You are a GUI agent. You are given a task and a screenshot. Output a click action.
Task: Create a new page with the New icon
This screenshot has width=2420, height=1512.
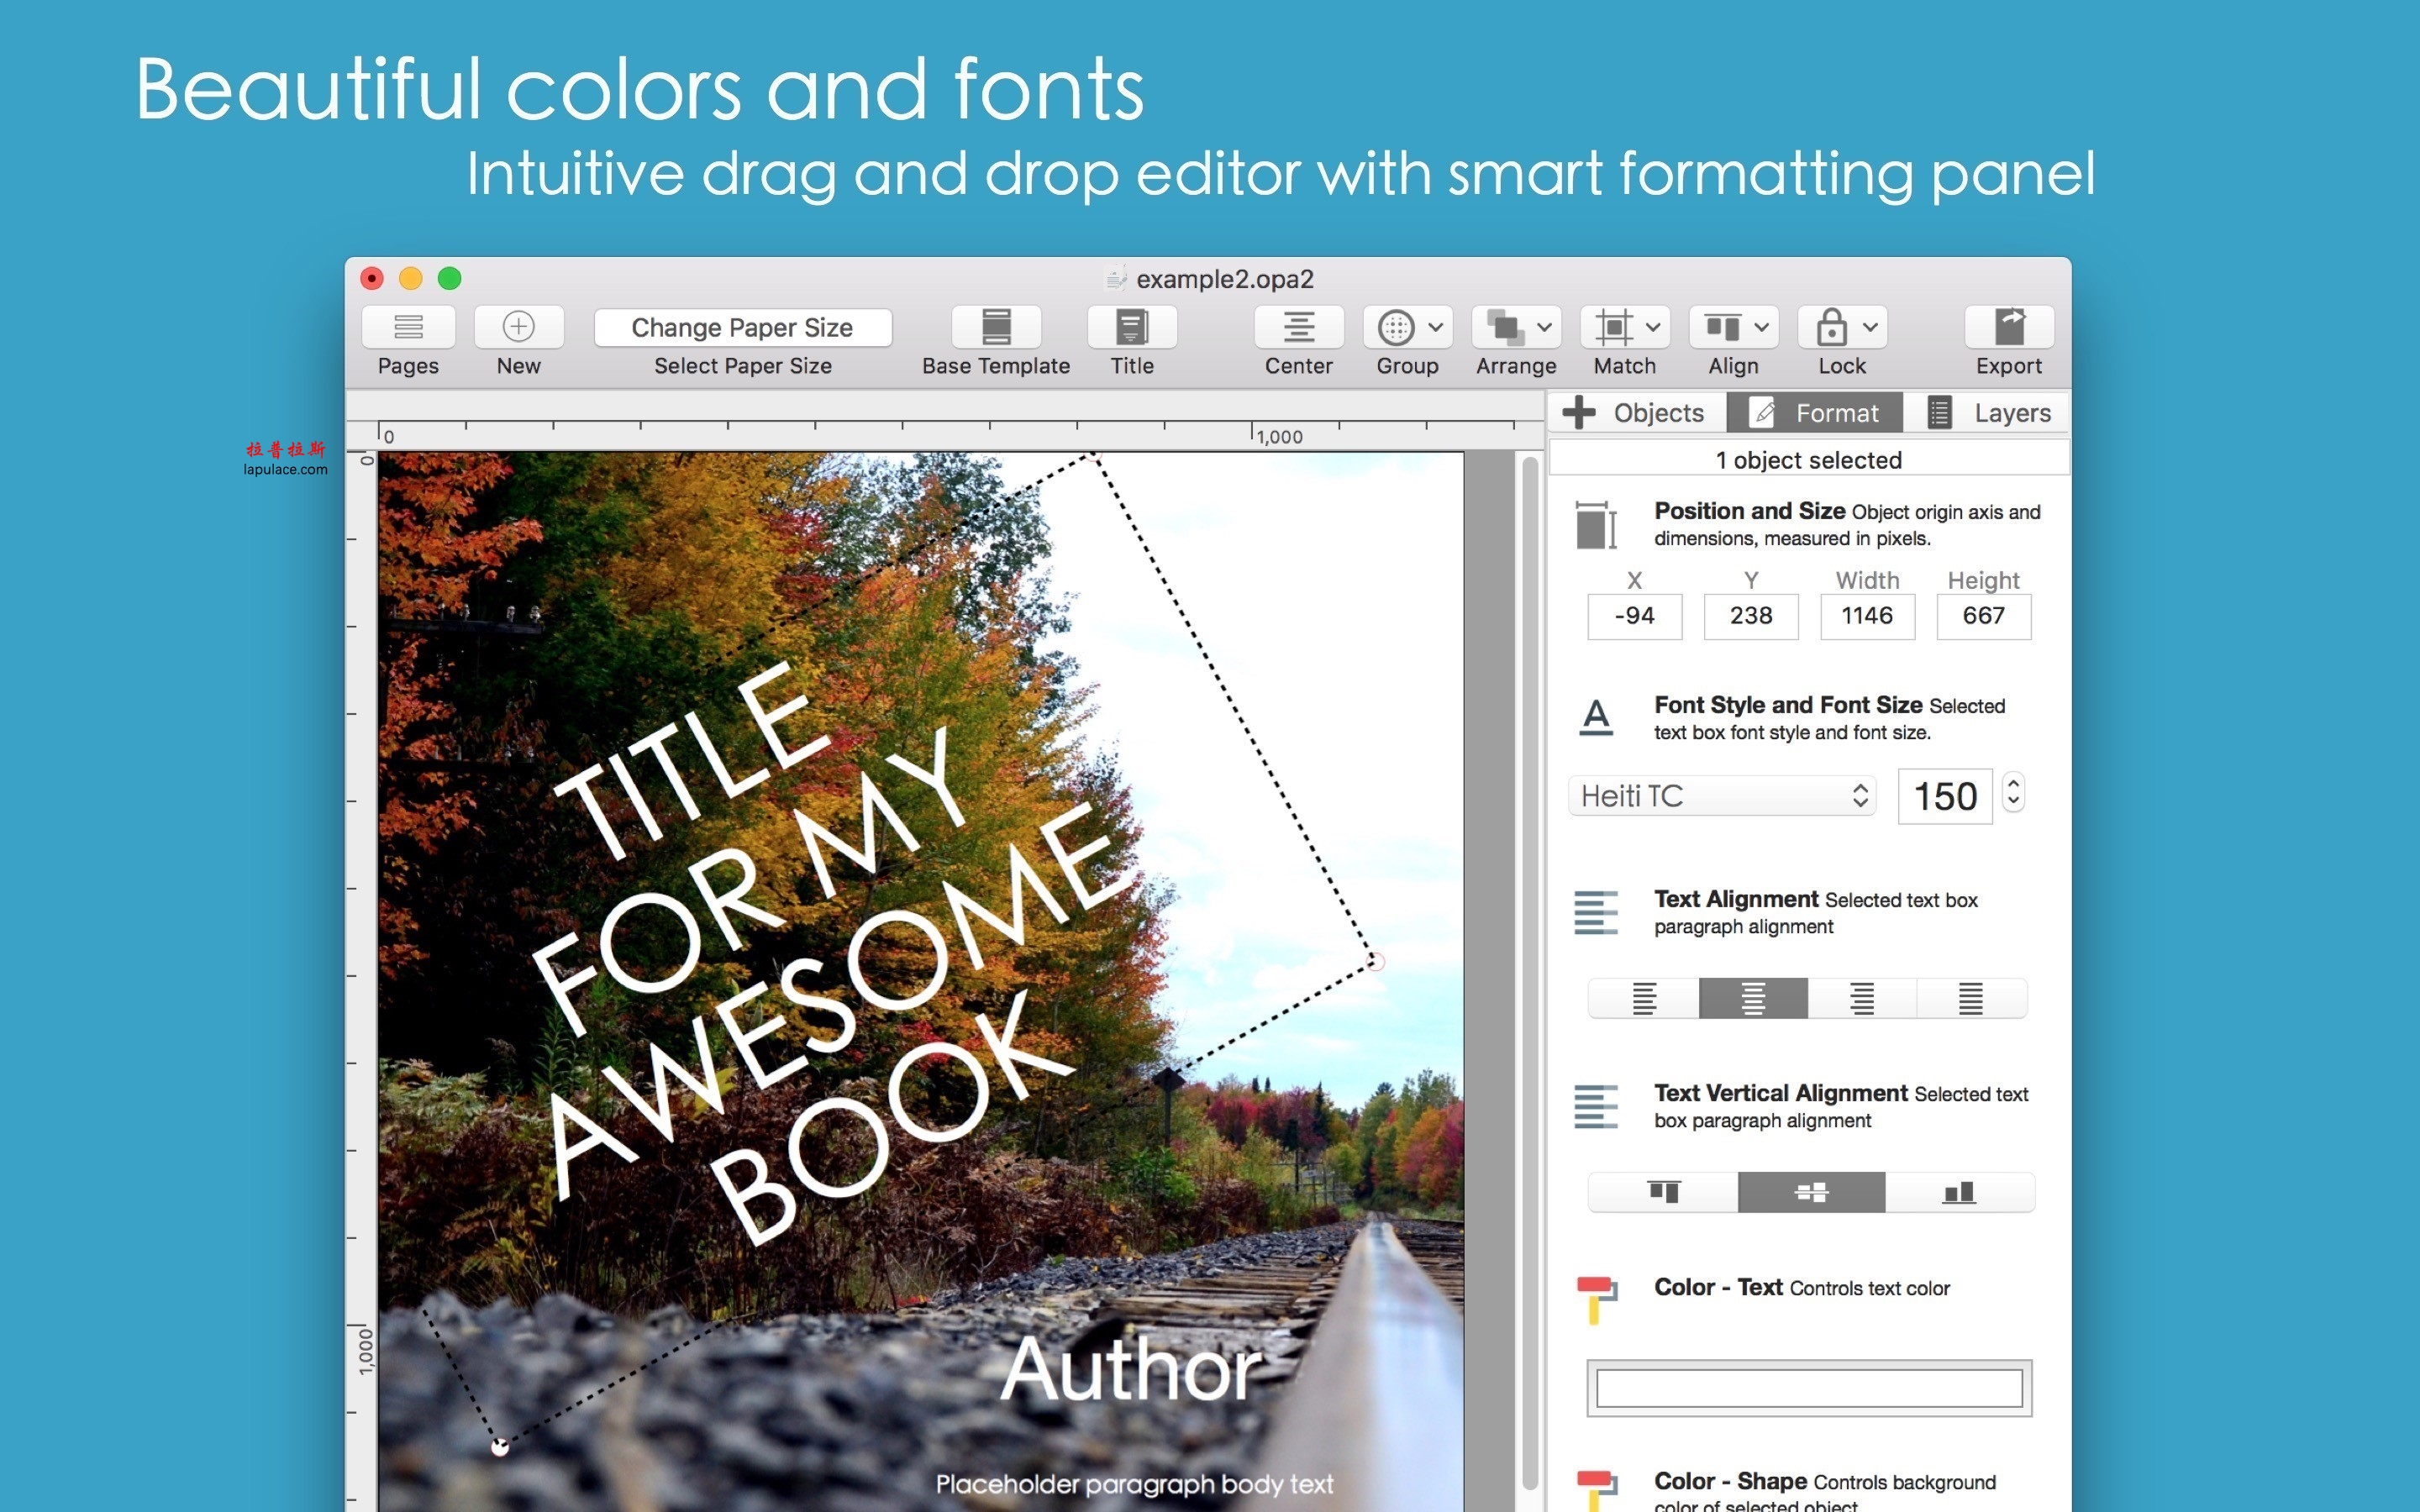pos(518,327)
